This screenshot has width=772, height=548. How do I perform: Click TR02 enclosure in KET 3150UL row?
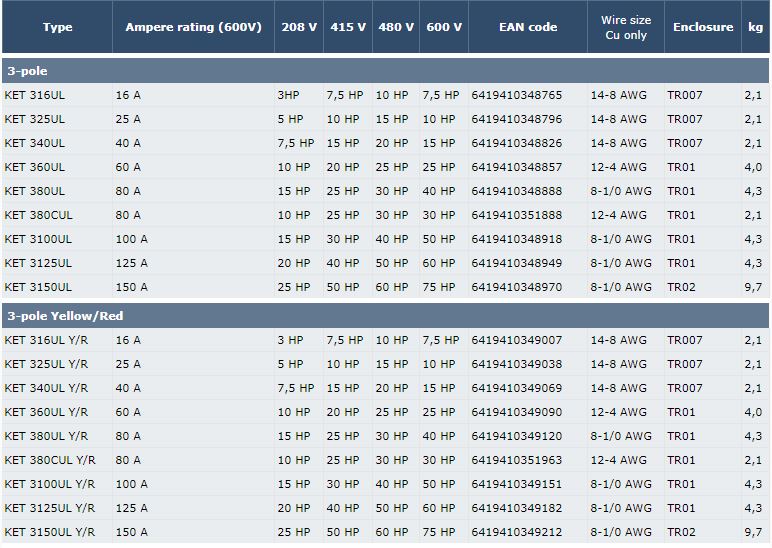click(681, 287)
